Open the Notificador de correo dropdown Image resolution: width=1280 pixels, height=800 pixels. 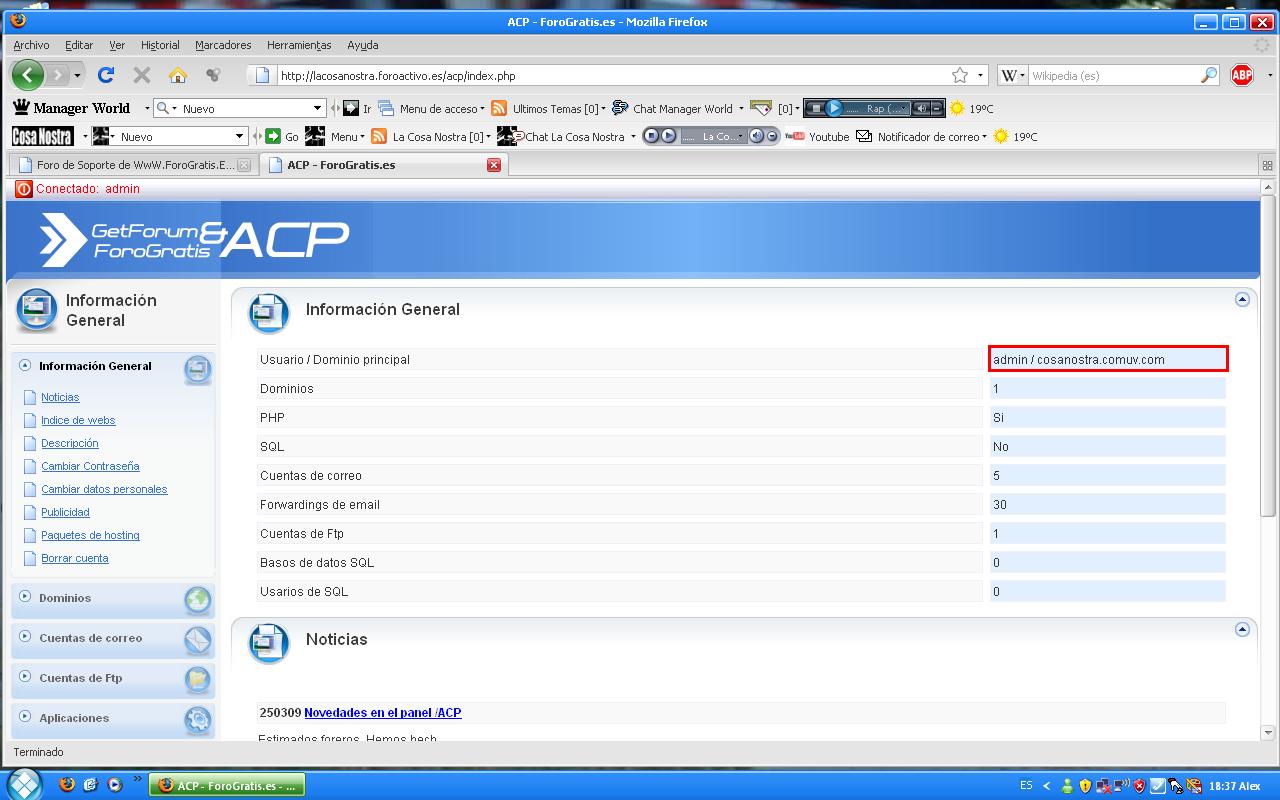tap(921, 136)
